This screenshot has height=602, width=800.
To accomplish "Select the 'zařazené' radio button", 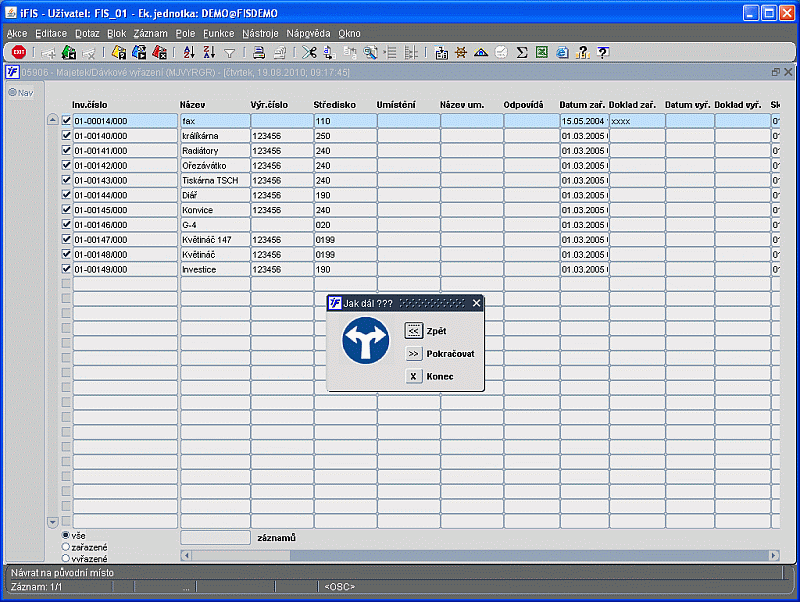I will [66, 547].
